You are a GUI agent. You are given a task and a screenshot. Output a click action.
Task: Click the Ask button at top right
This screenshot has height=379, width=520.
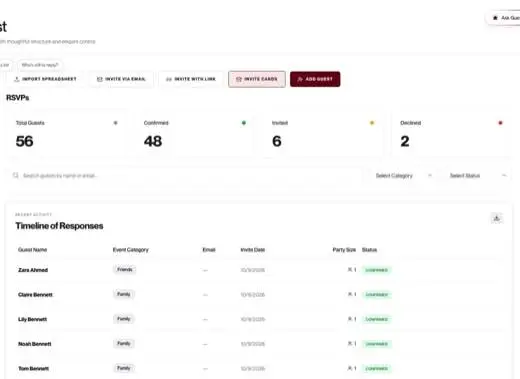(504, 18)
